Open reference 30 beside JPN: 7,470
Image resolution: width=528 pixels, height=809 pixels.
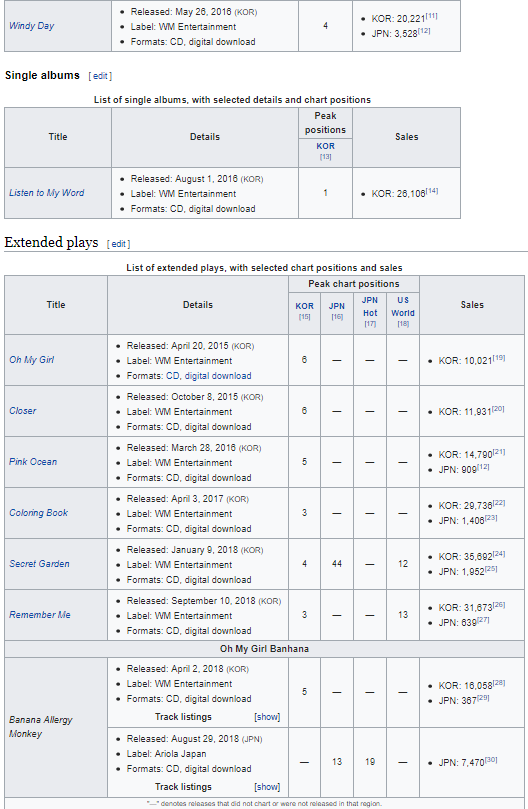pos(491,760)
